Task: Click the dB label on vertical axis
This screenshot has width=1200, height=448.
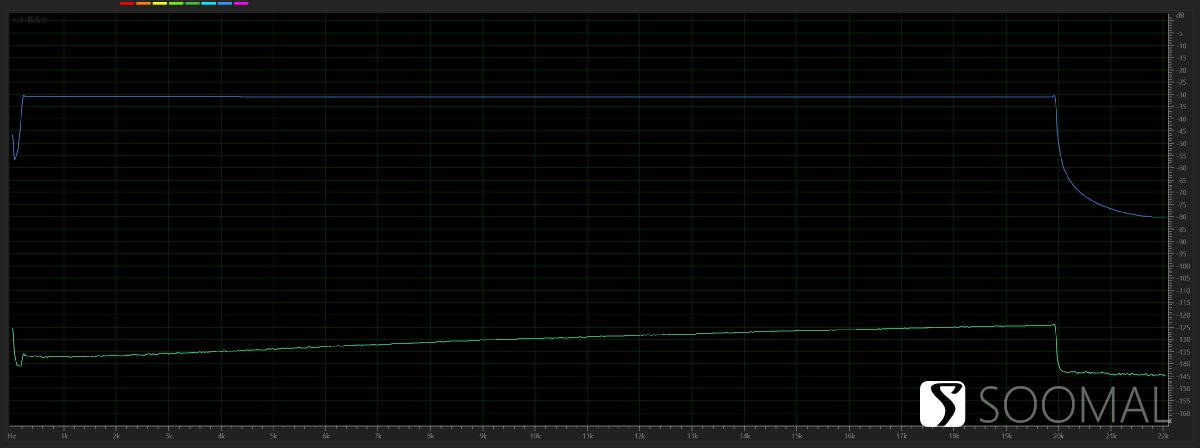Action: pos(1180,15)
